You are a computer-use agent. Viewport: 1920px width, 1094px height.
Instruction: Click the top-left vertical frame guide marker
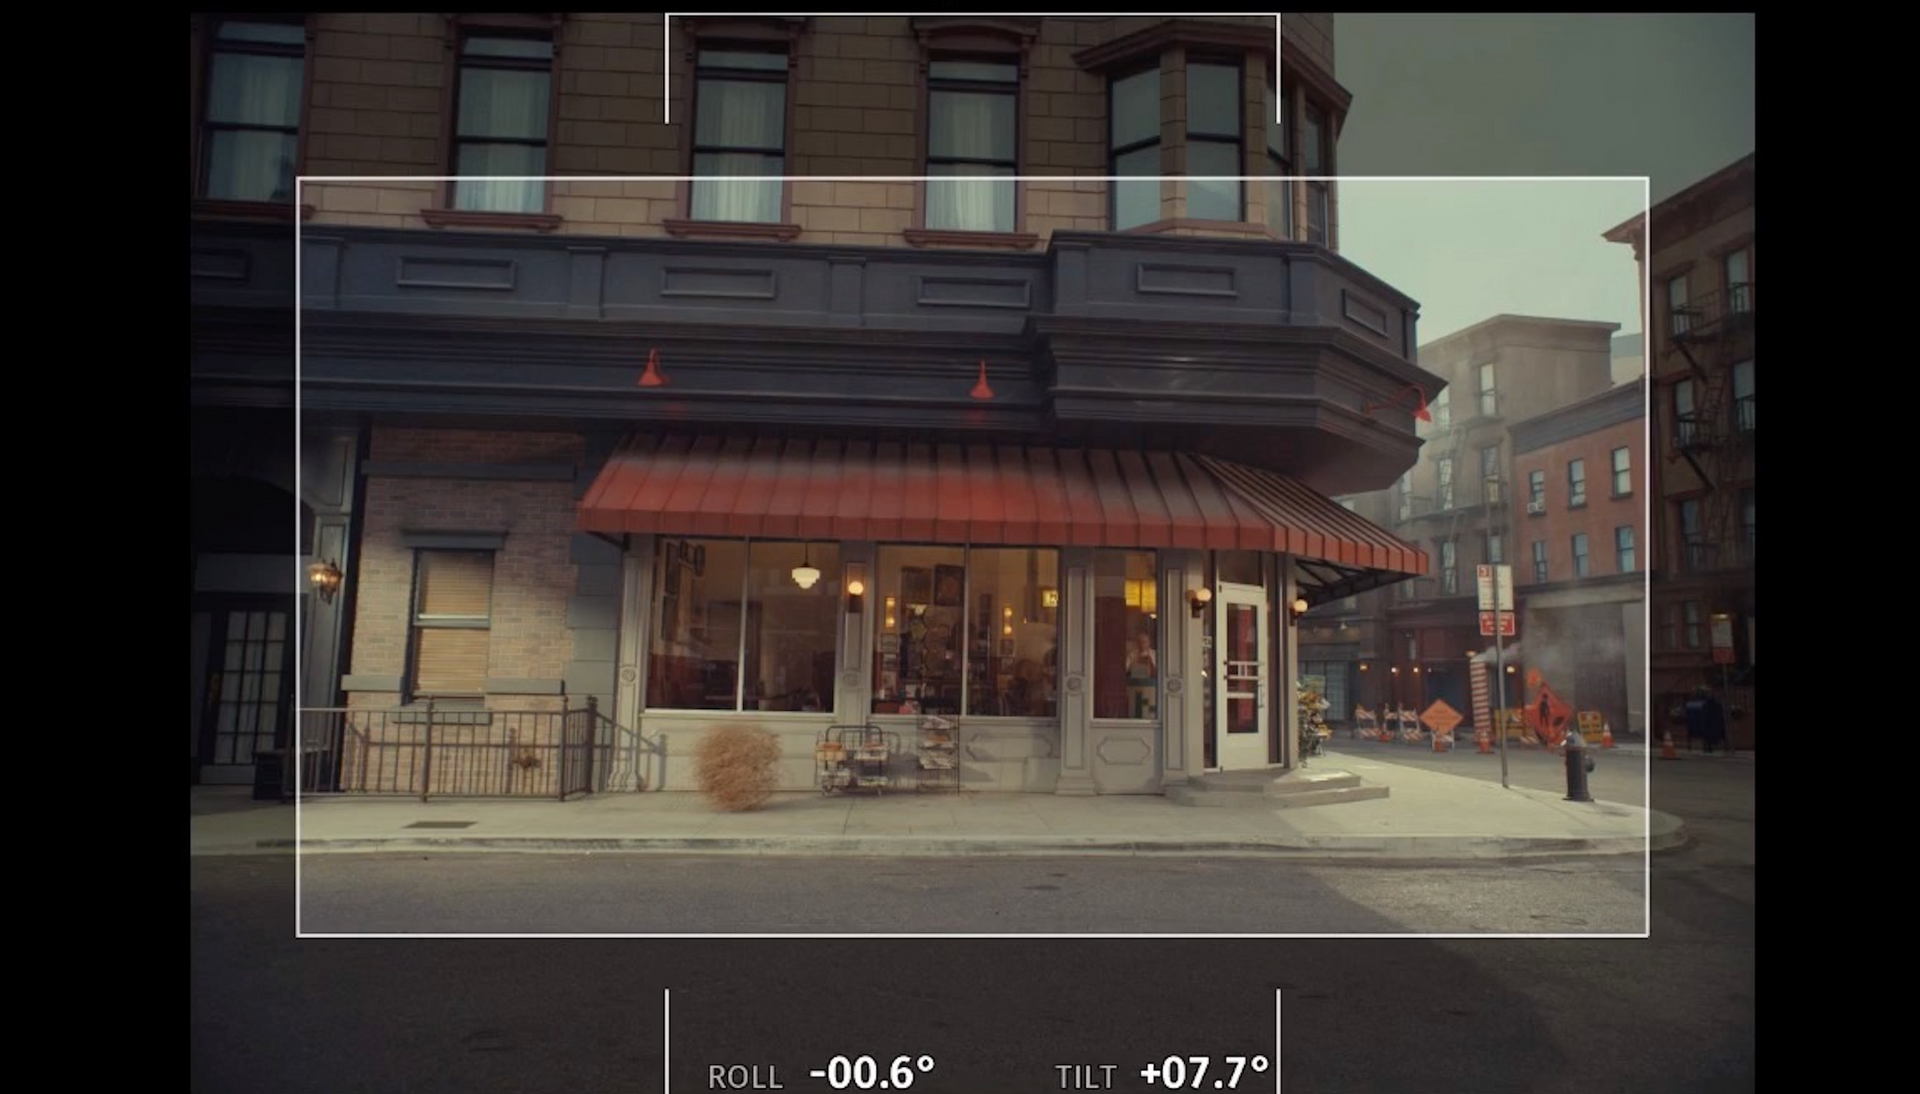pyautogui.click(x=667, y=68)
